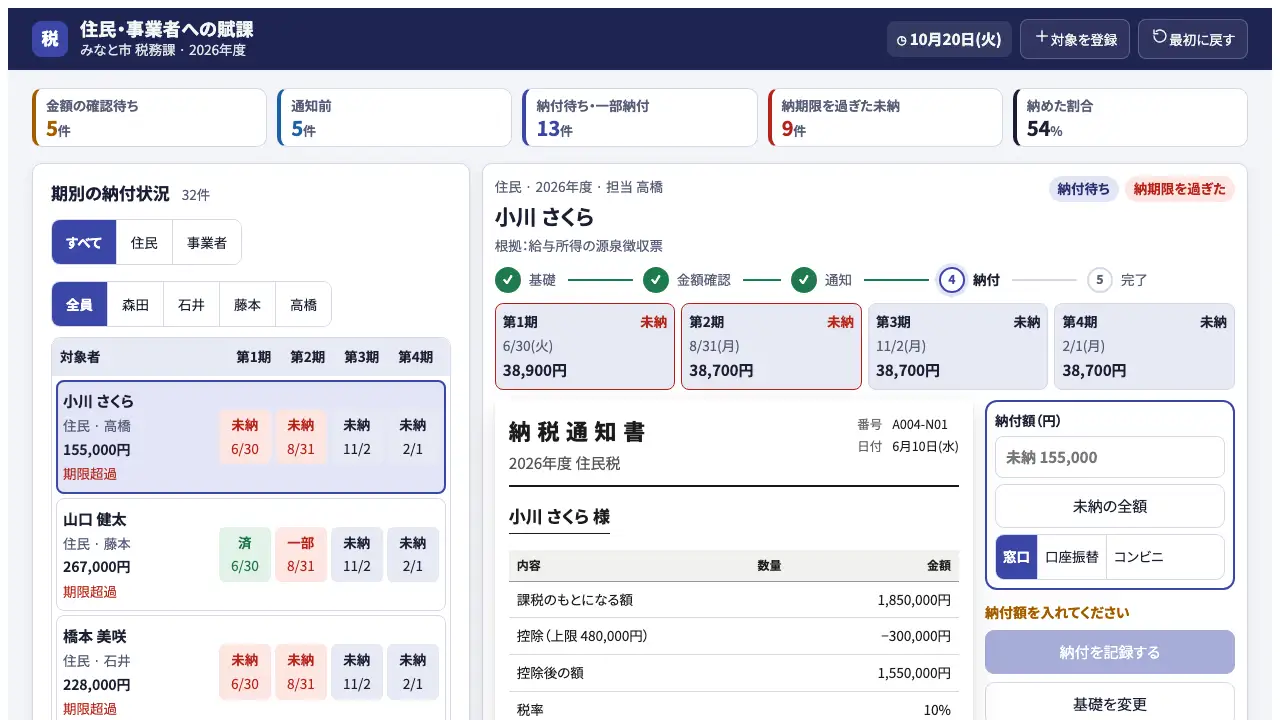This screenshot has width=1280, height=720.
Task: Filter list by 事業者
Action: 207,242
